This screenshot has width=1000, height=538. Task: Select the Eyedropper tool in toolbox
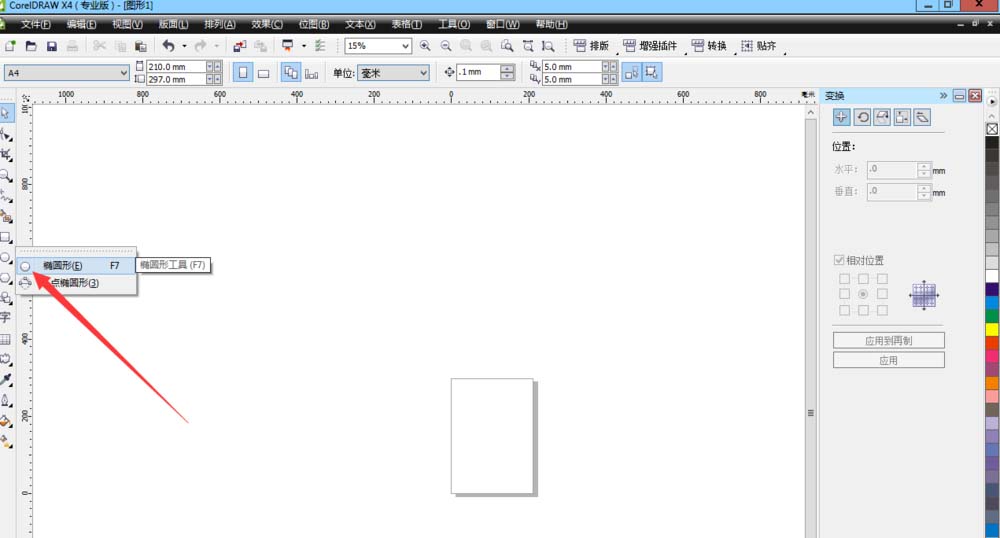coord(7,380)
